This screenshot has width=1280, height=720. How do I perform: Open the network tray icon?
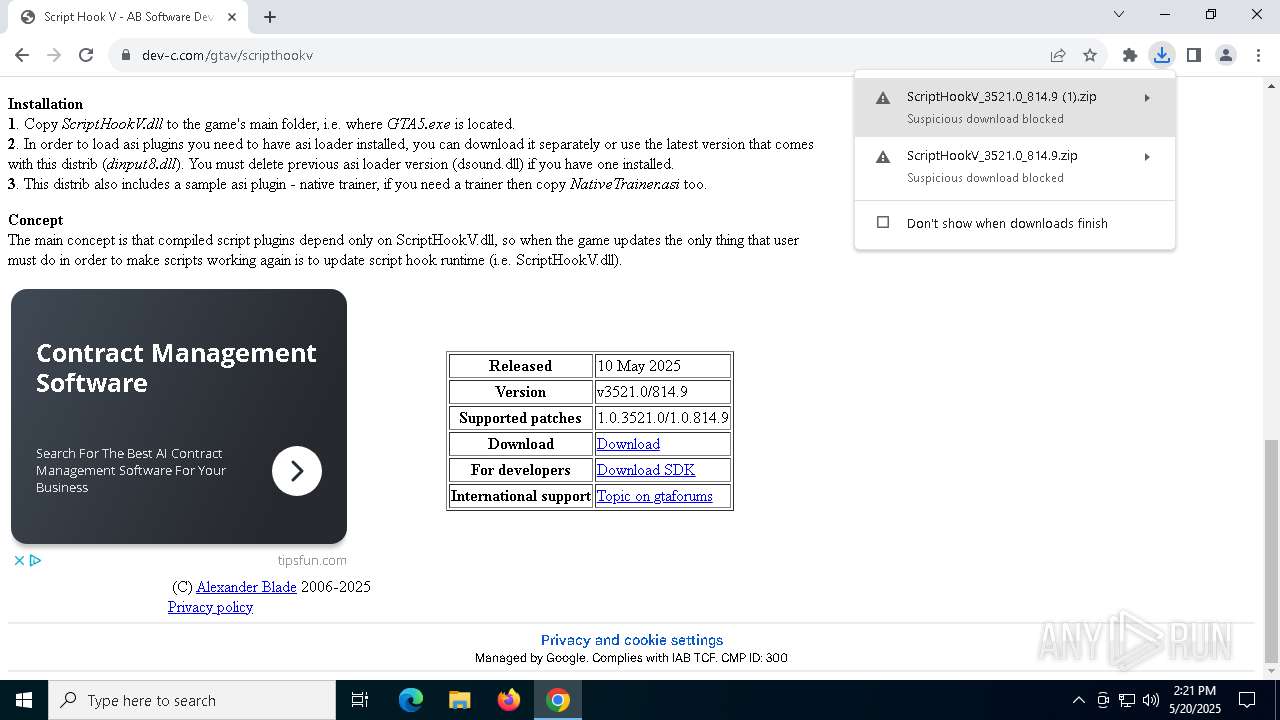(x=1127, y=700)
